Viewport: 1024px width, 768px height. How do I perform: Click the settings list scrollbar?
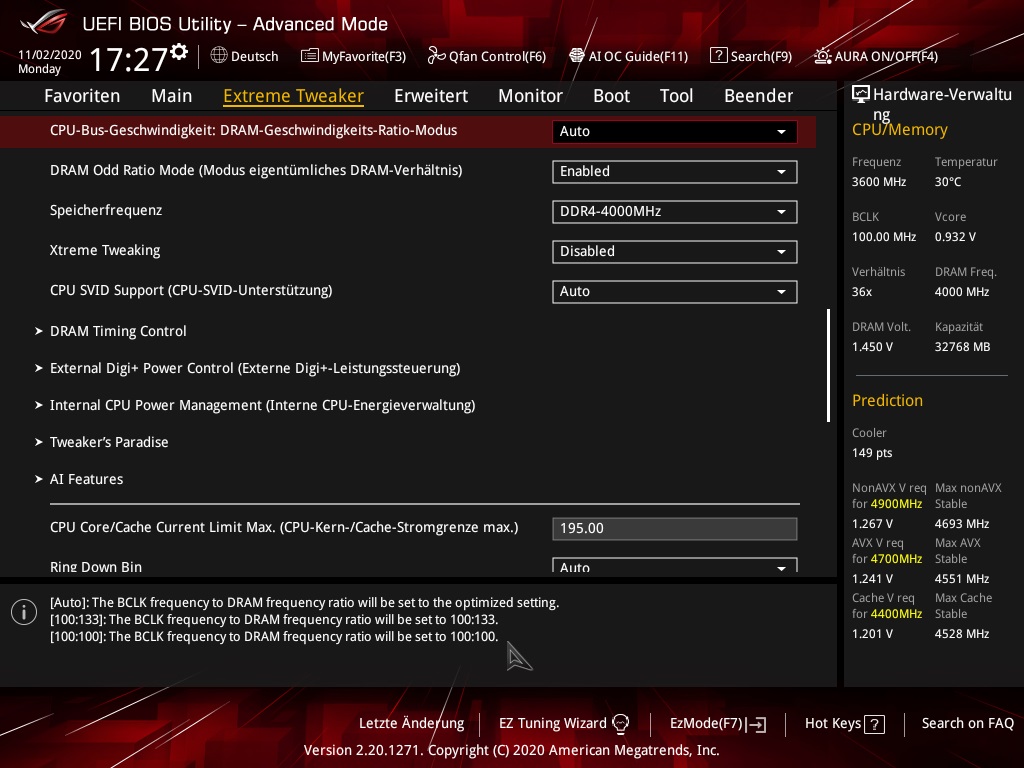(828, 365)
